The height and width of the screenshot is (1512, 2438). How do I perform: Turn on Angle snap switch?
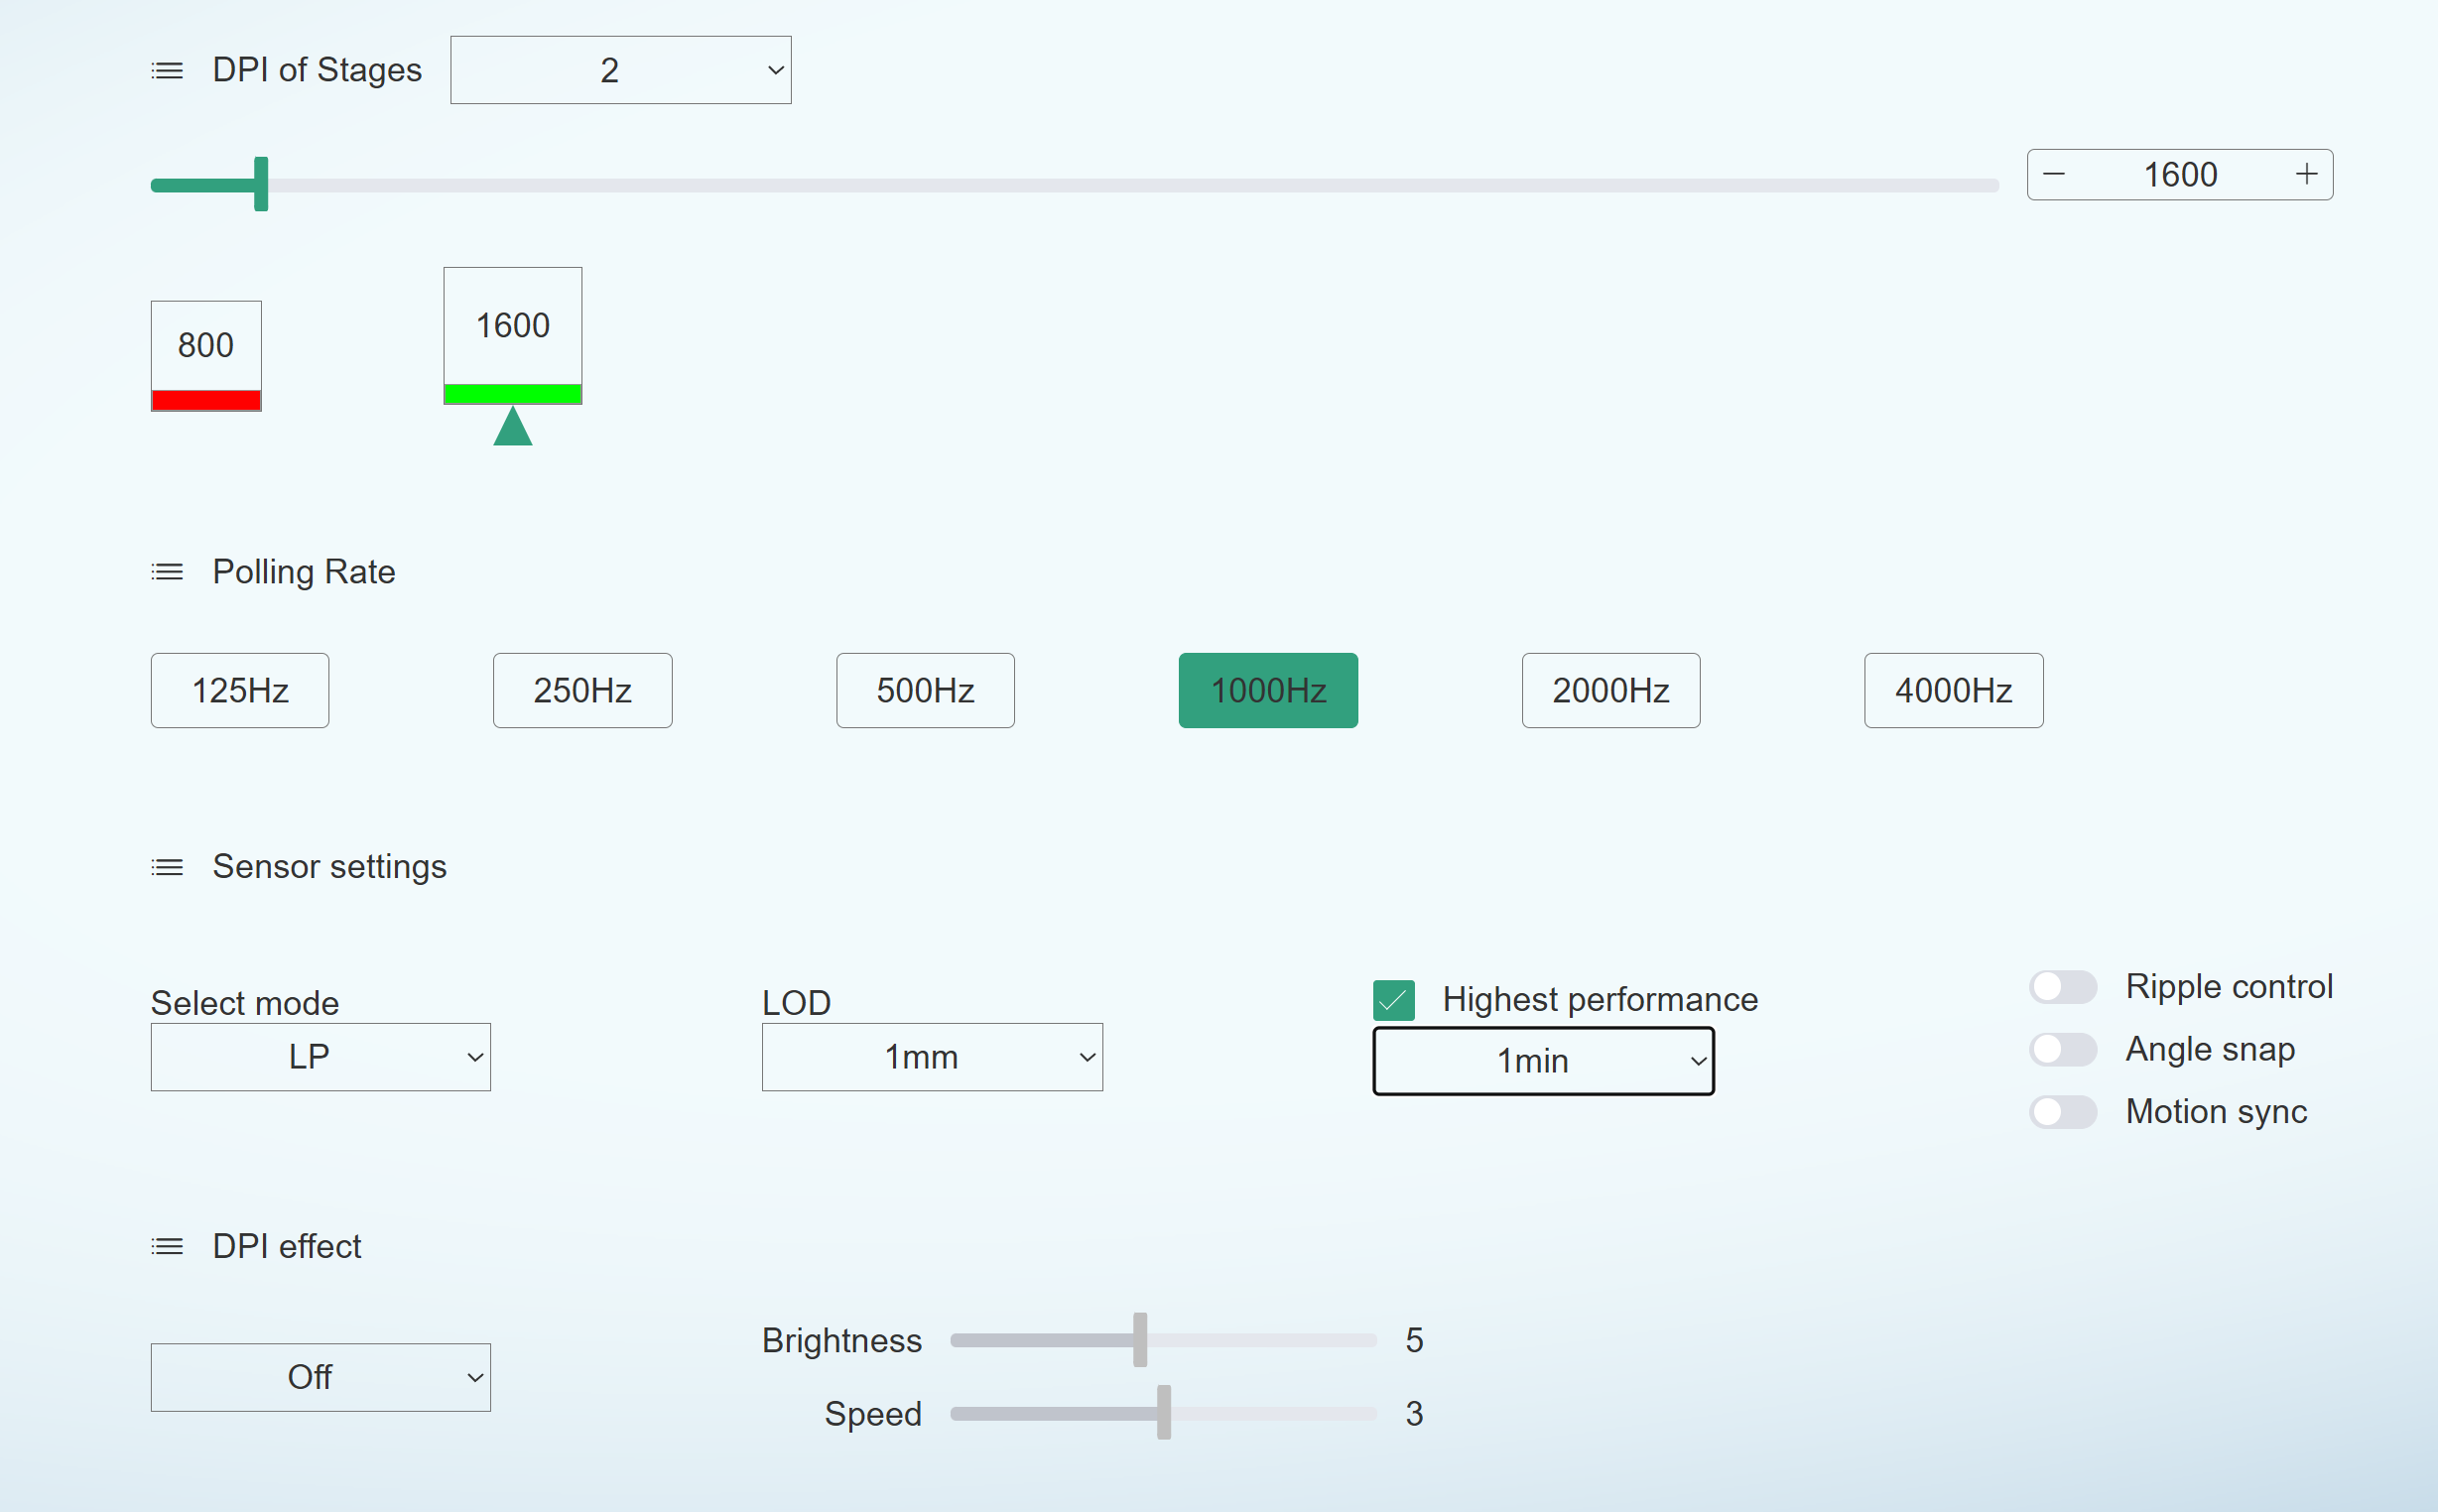click(2062, 1050)
